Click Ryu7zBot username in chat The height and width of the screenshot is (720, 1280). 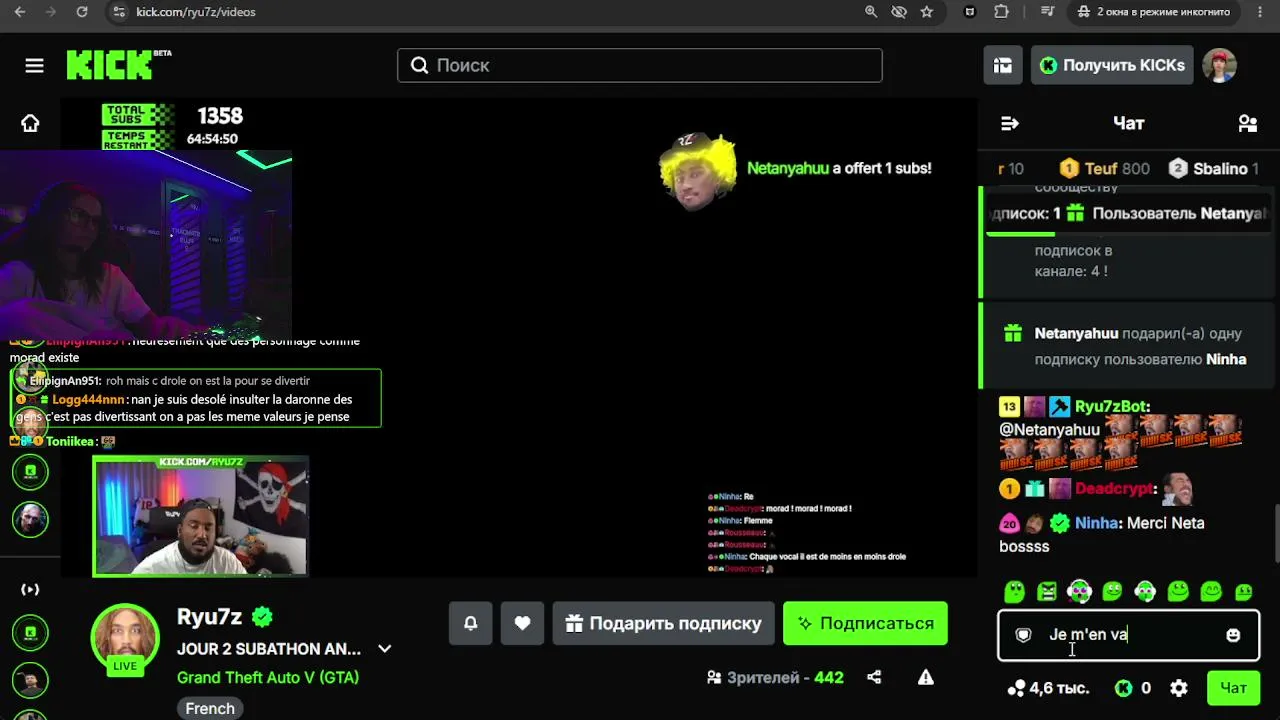click(x=1112, y=407)
